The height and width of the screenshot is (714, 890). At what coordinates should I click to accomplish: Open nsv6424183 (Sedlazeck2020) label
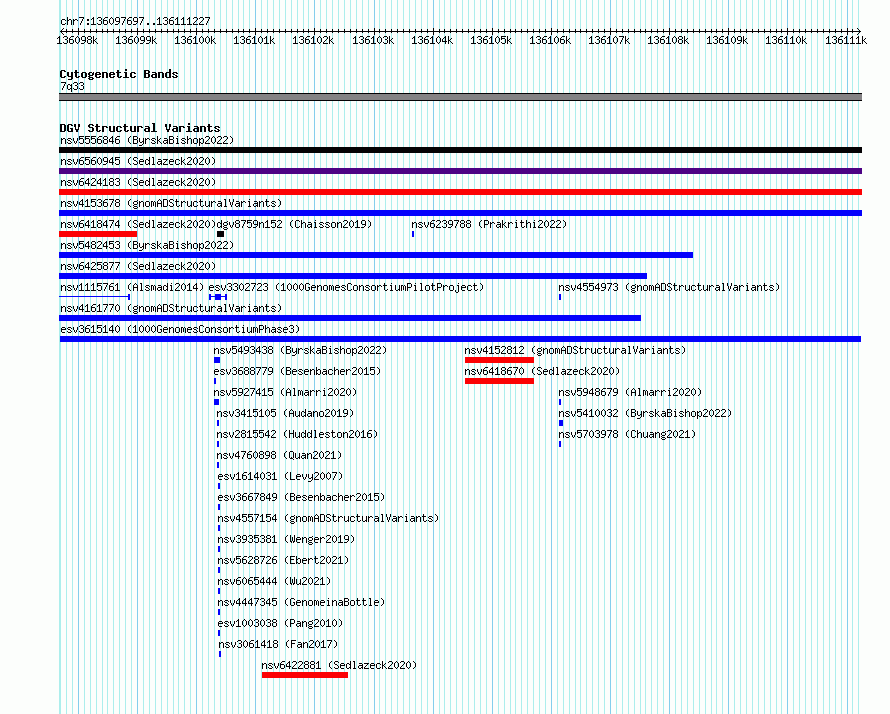138,182
